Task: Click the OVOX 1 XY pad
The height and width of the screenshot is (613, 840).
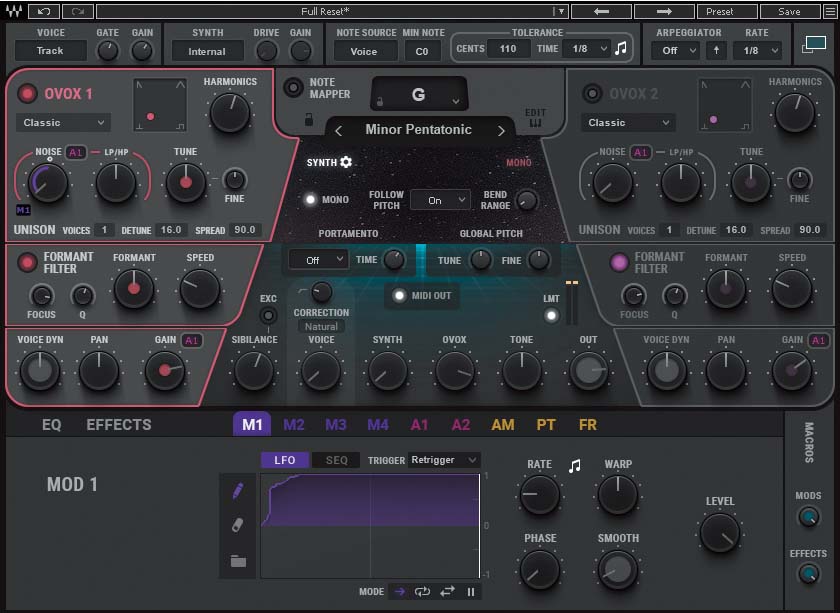Action: [160, 105]
